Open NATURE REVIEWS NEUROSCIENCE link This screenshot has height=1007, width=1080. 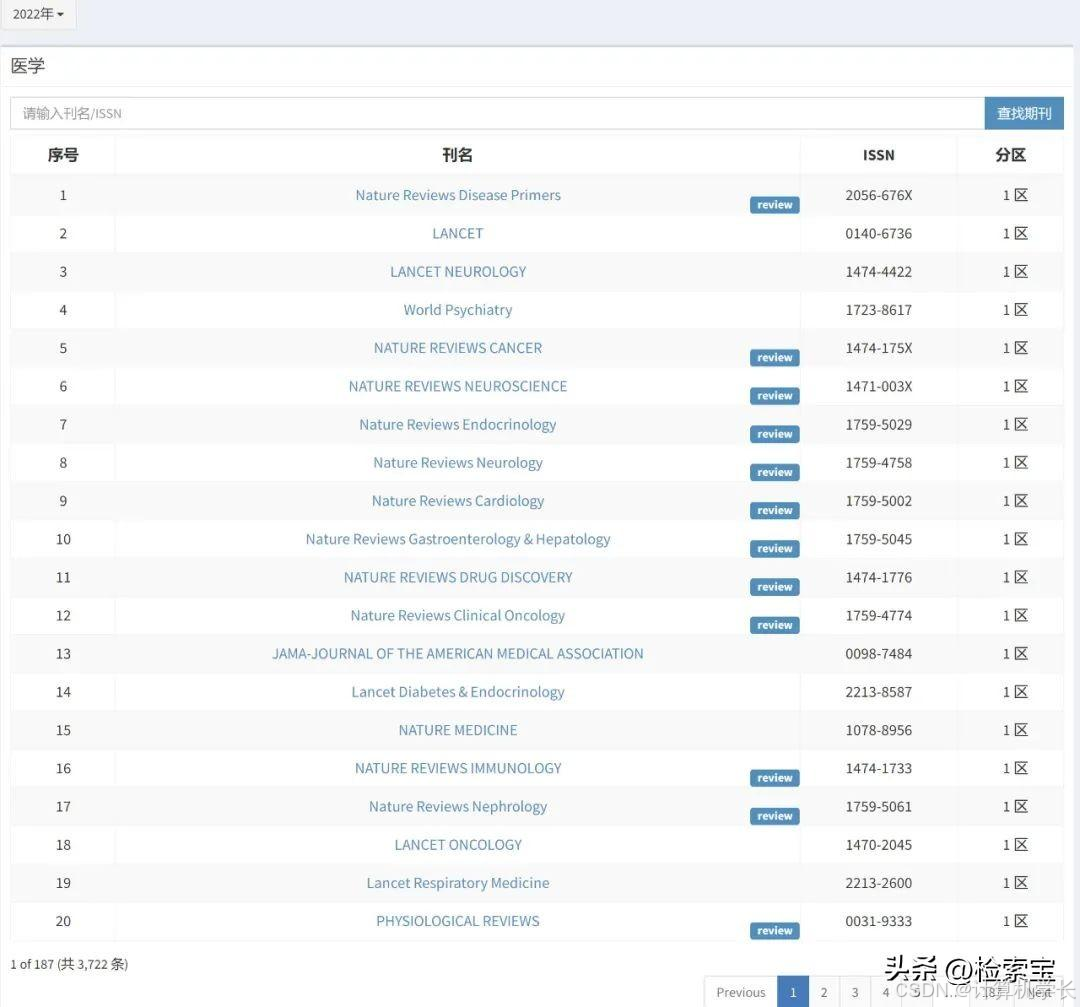(458, 386)
